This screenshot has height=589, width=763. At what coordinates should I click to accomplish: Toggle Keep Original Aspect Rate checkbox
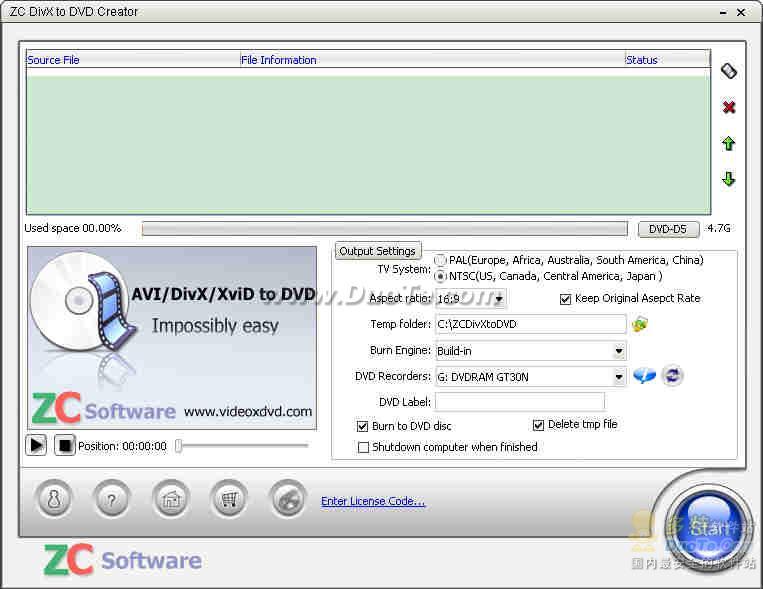click(565, 299)
